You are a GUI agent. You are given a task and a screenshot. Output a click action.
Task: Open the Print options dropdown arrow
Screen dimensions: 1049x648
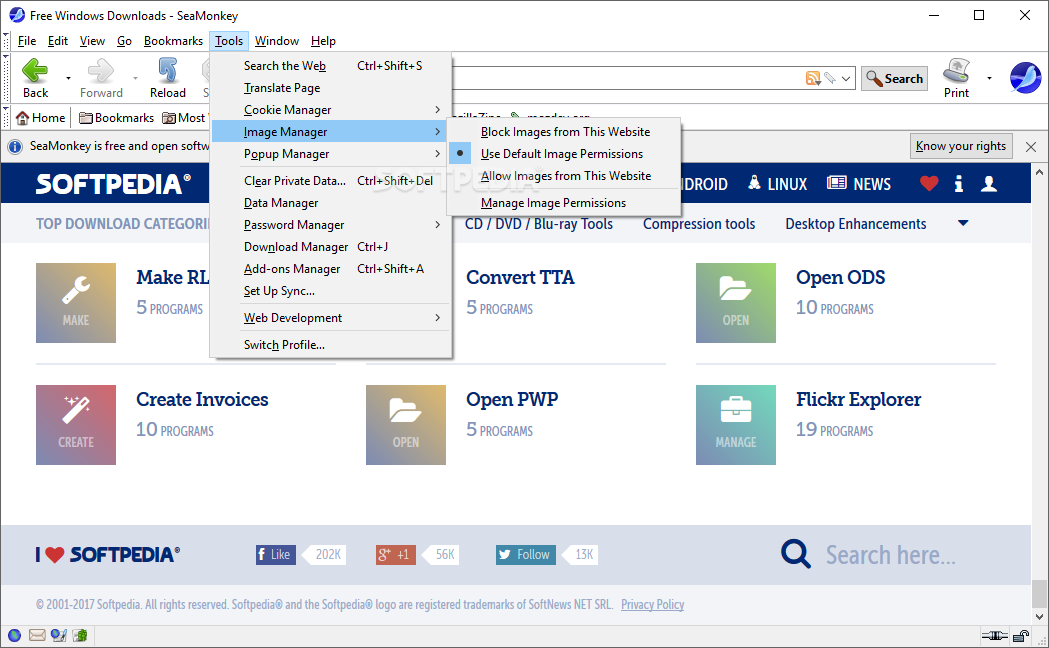(989, 78)
